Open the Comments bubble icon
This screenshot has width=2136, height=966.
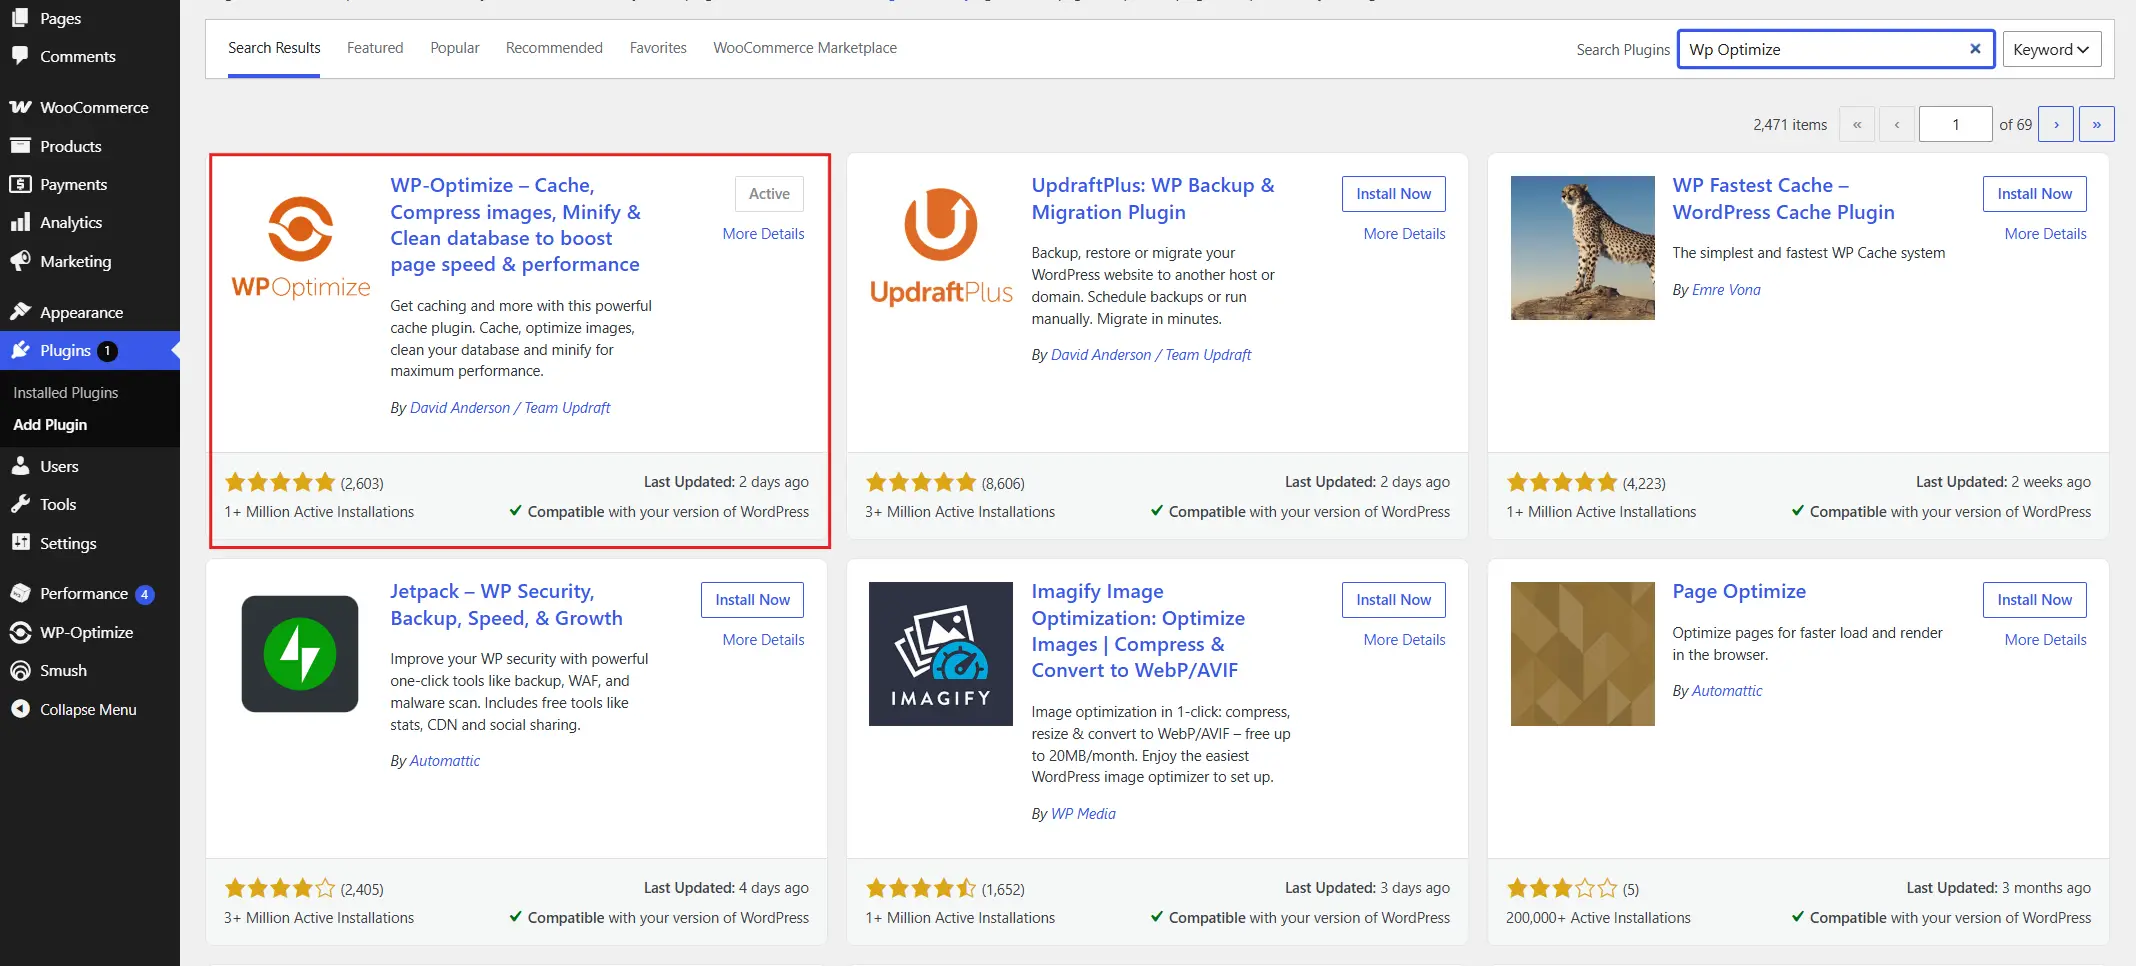pyautogui.click(x=20, y=56)
